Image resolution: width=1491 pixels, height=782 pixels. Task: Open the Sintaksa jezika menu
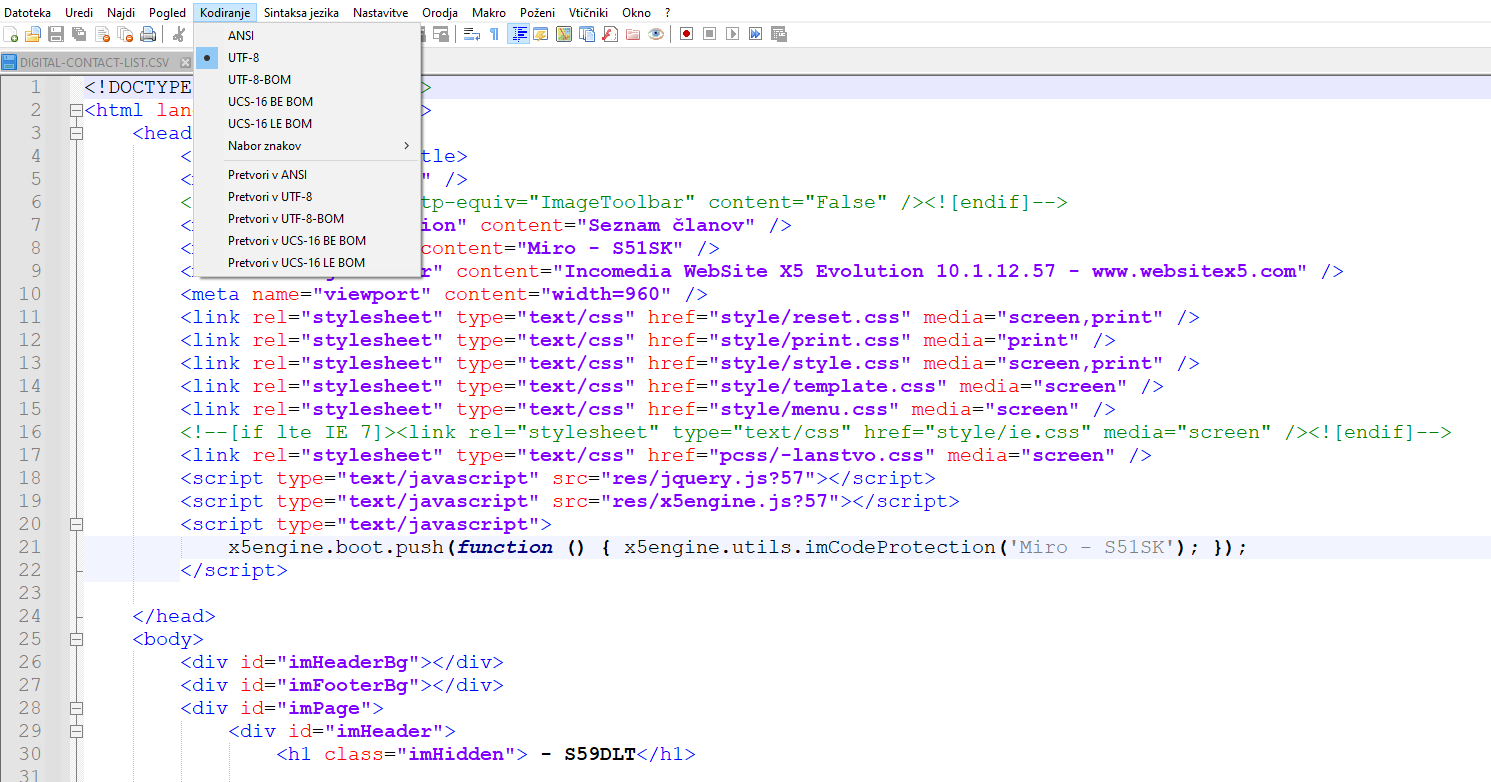[x=301, y=13]
